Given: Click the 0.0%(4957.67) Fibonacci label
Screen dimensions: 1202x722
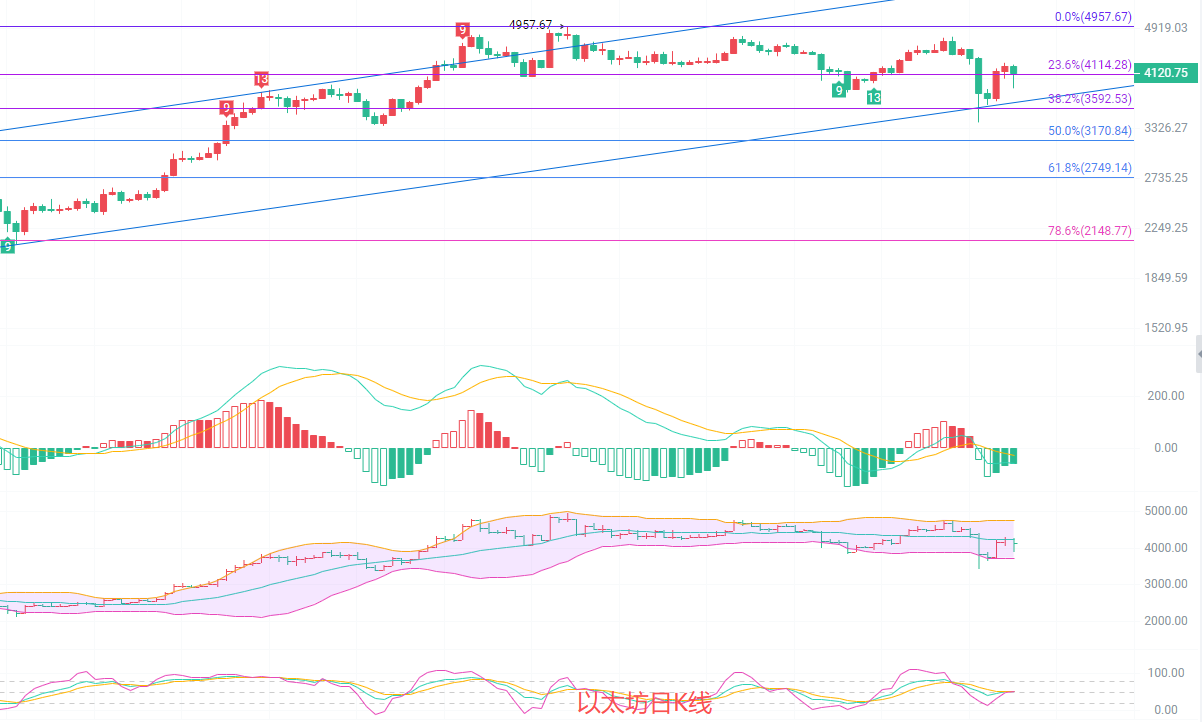Looking at the screenshot, I should [x=1094, y=17].
